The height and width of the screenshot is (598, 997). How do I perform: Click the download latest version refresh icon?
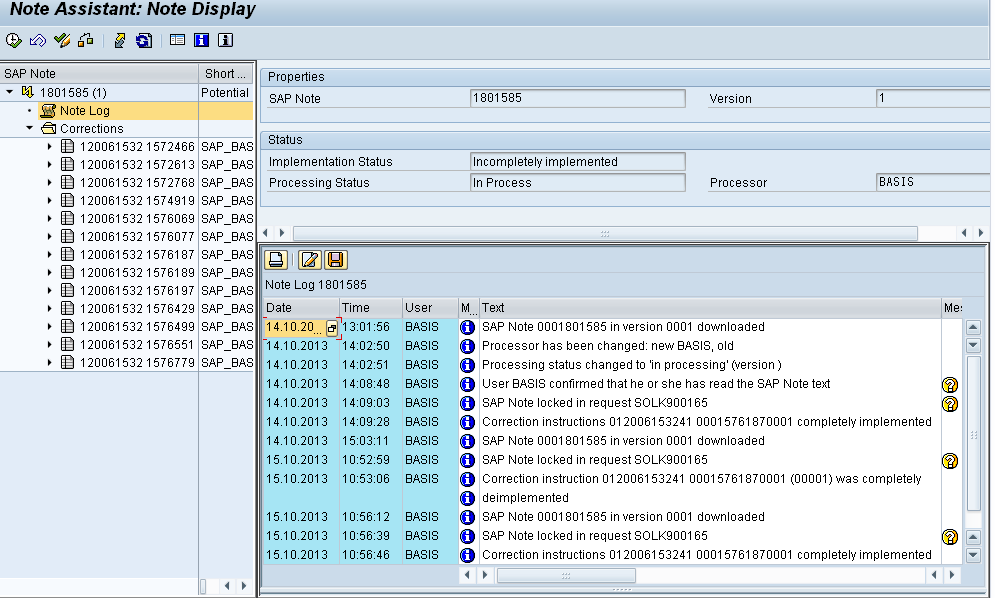click(x=144, y=41)
